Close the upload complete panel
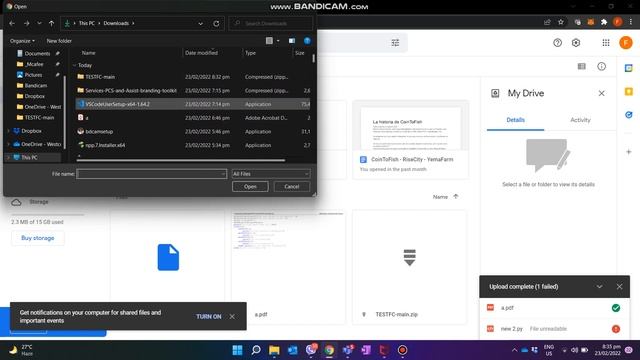 619,287
